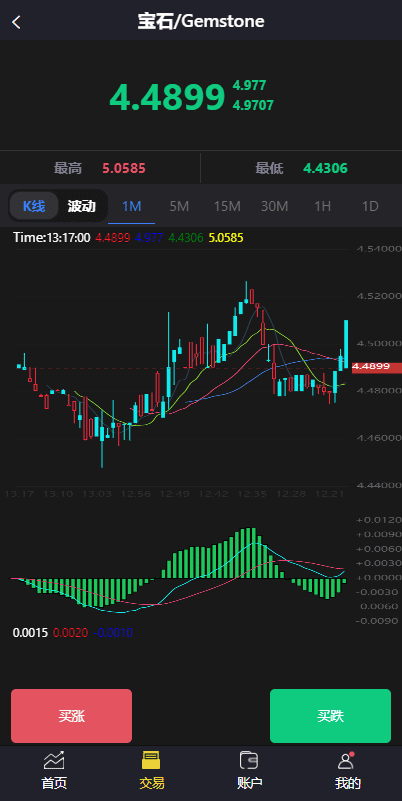Click the green 买跌 buy-down button

click(x=330, y=716)
